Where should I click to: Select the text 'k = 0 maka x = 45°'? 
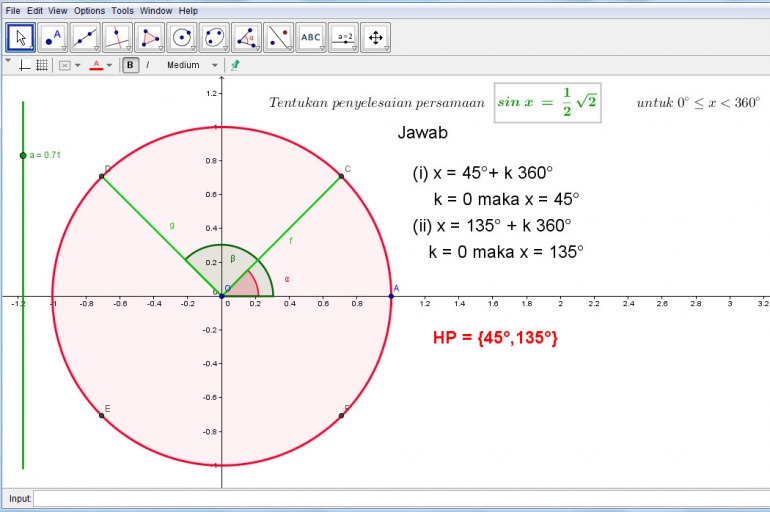coord(506,199)
